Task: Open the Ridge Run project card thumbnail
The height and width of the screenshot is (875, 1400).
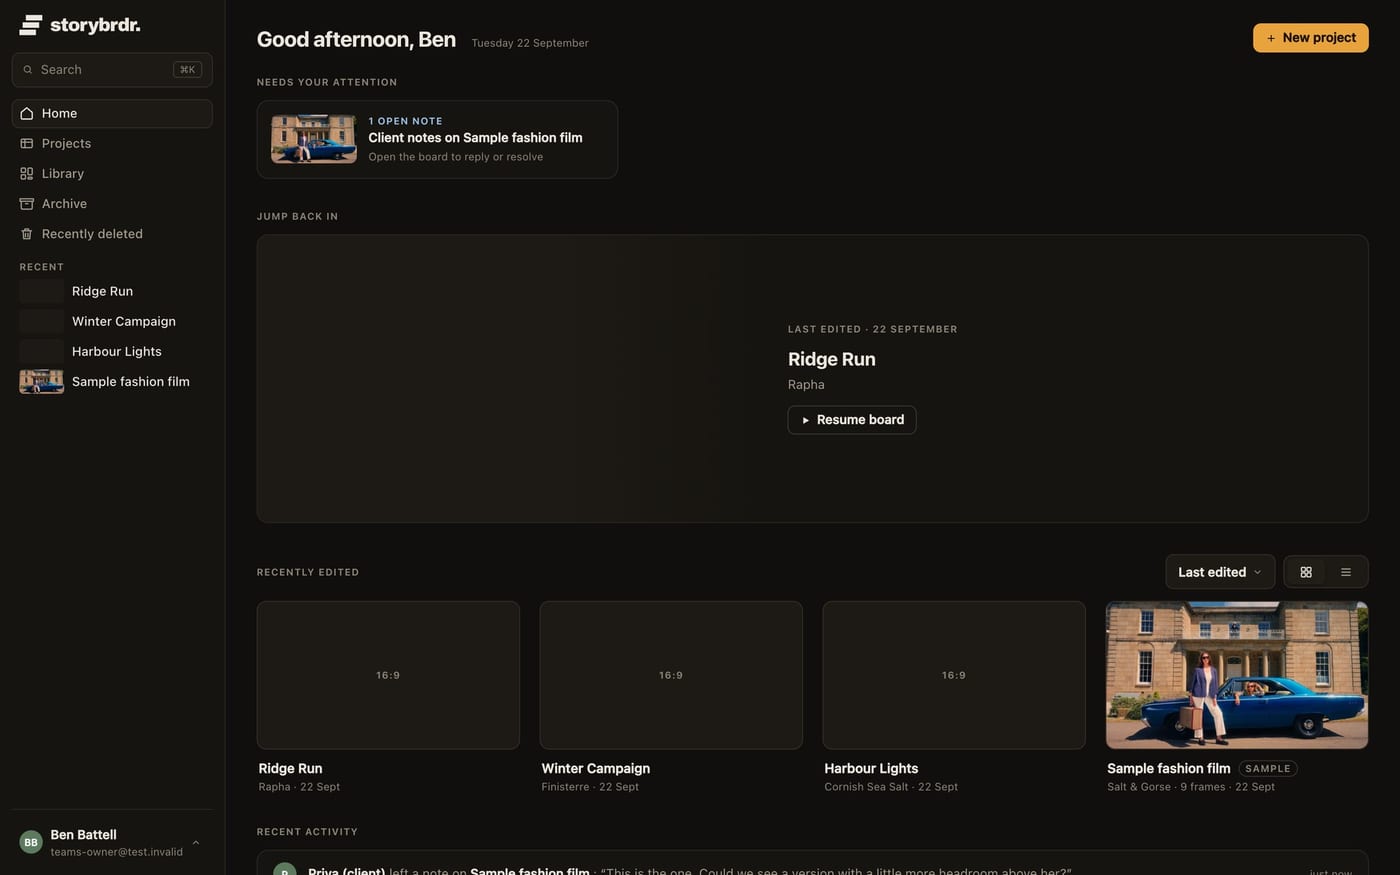Action: [388, 675]
